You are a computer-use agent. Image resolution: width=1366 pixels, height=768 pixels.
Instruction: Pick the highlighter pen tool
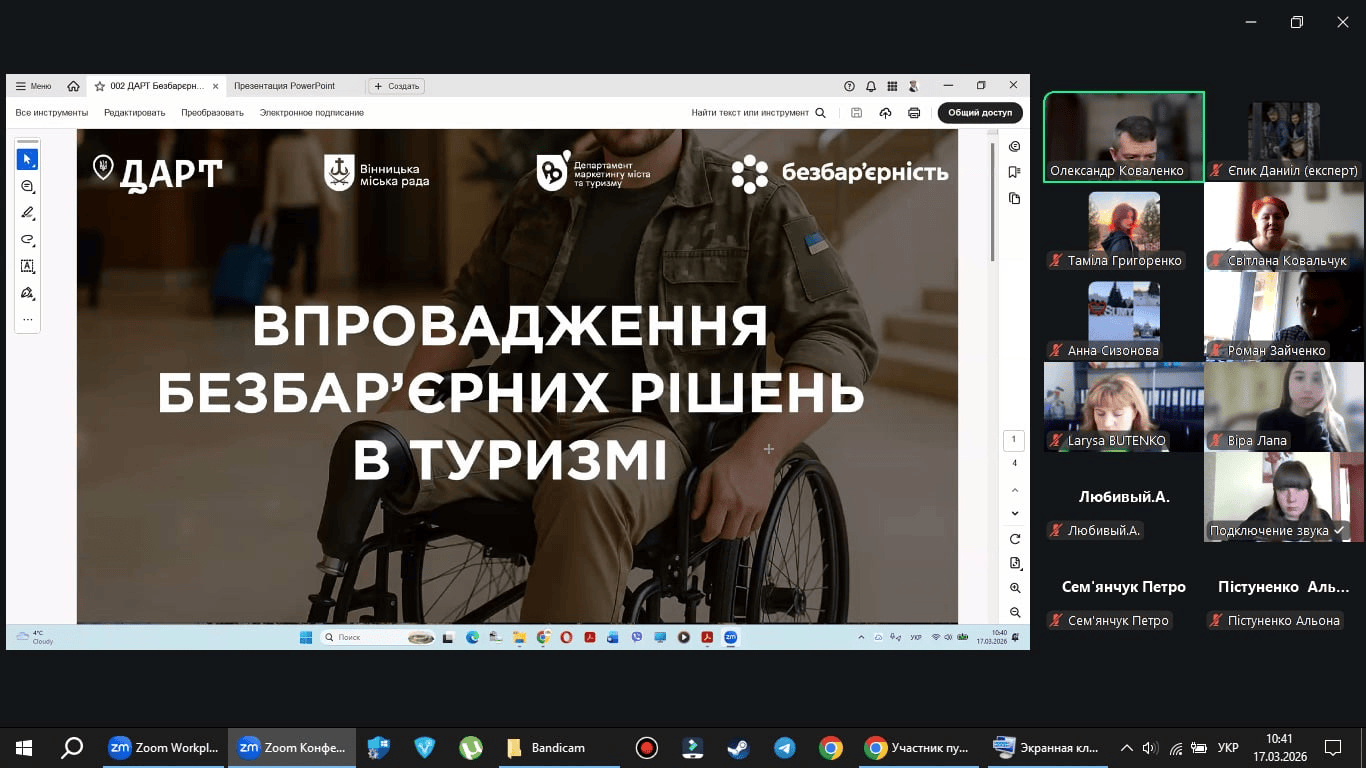click(x=28, y=213)
